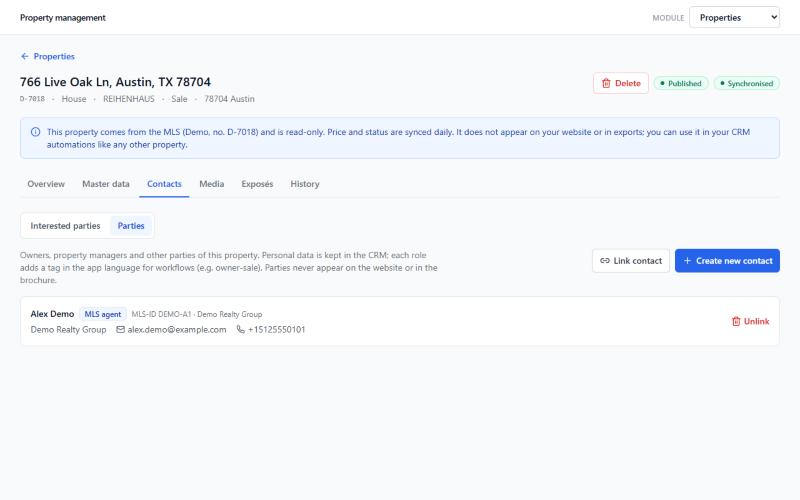
Task: Click the MLS agent role tag
Action: (x=103, y=314)
